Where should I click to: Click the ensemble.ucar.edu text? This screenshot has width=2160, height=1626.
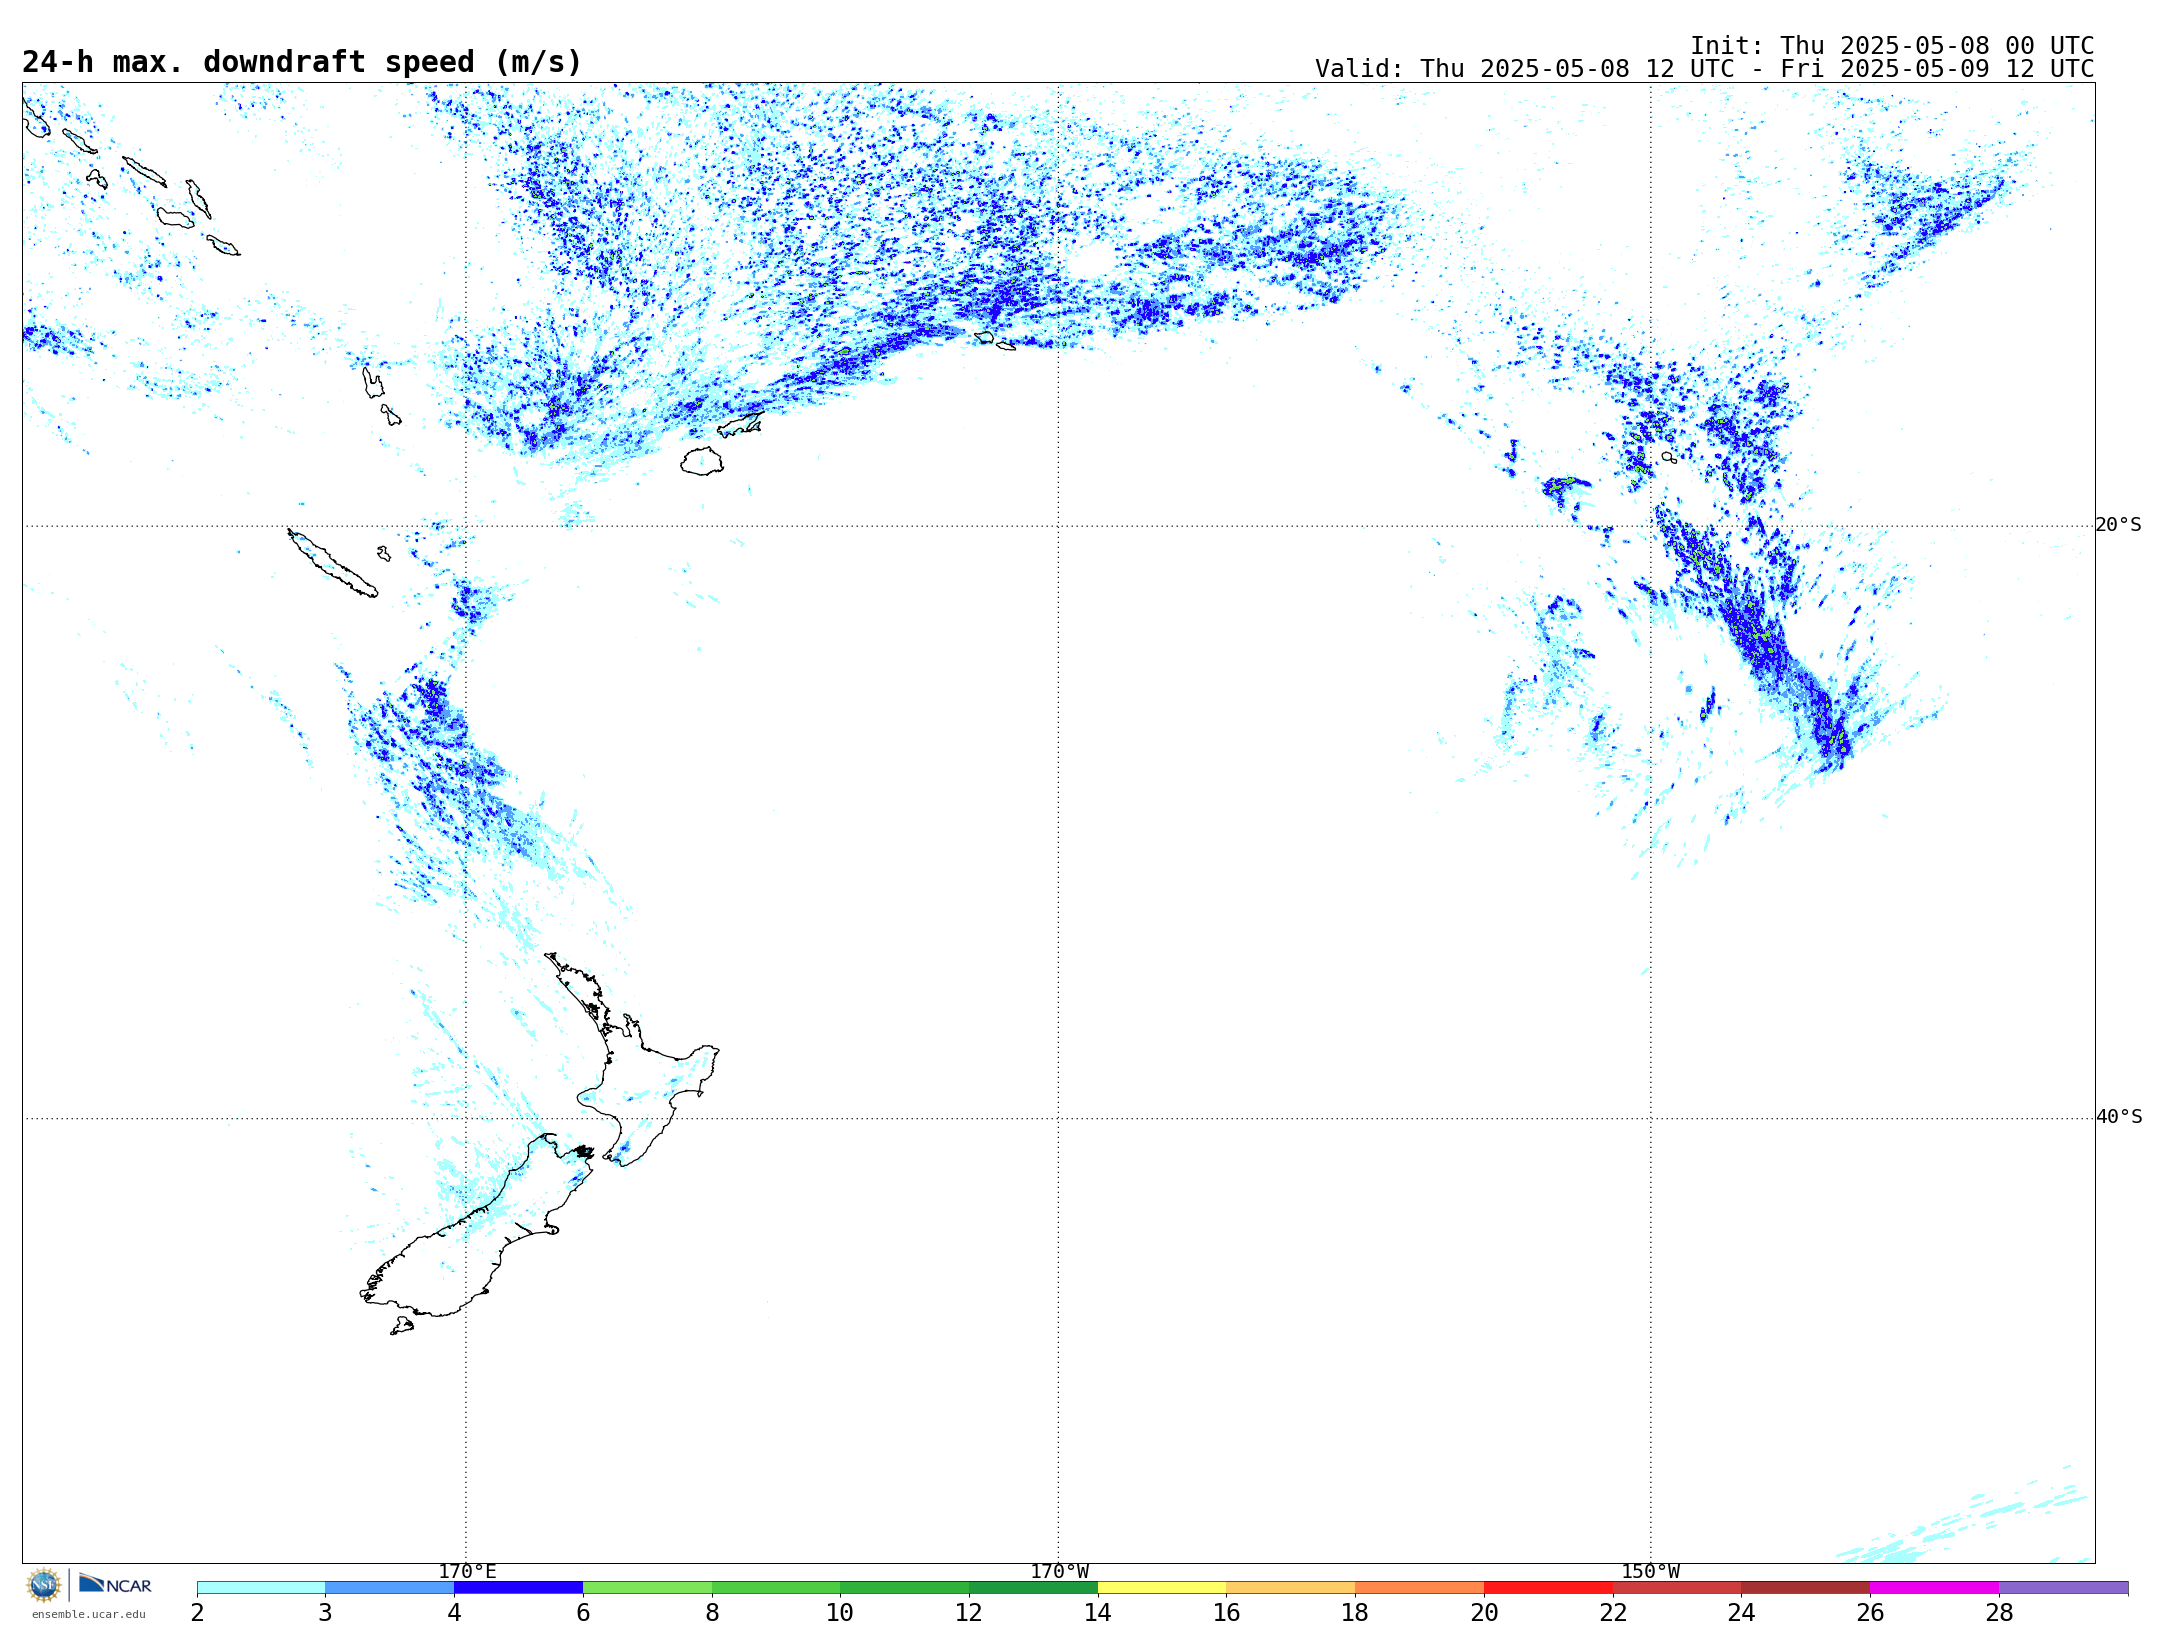click(x=89, y=1614)
